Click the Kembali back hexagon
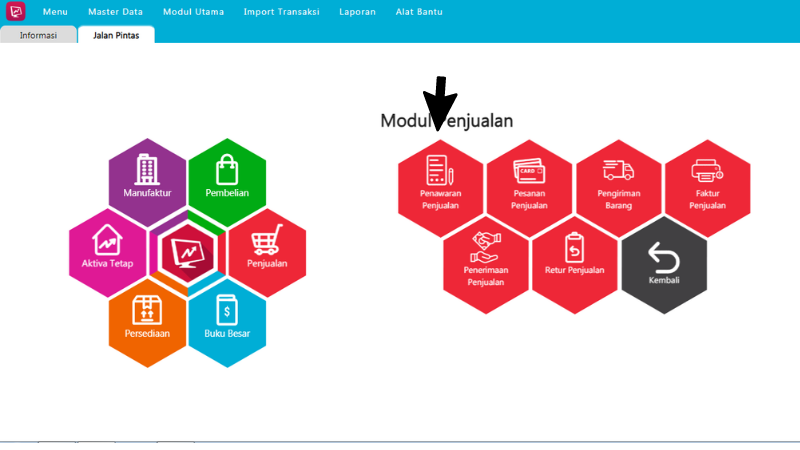This screenshot has height=450, width=800. coord(664,263)
